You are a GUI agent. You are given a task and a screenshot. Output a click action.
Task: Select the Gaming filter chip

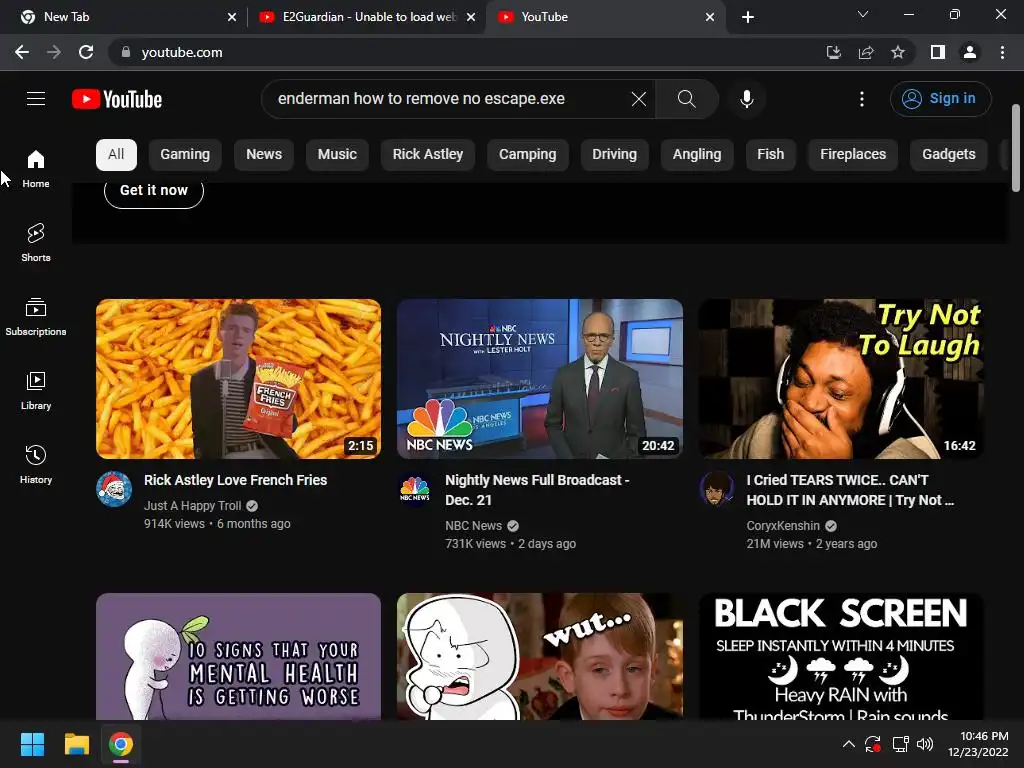pyautogui.click(x=185, y=155)
